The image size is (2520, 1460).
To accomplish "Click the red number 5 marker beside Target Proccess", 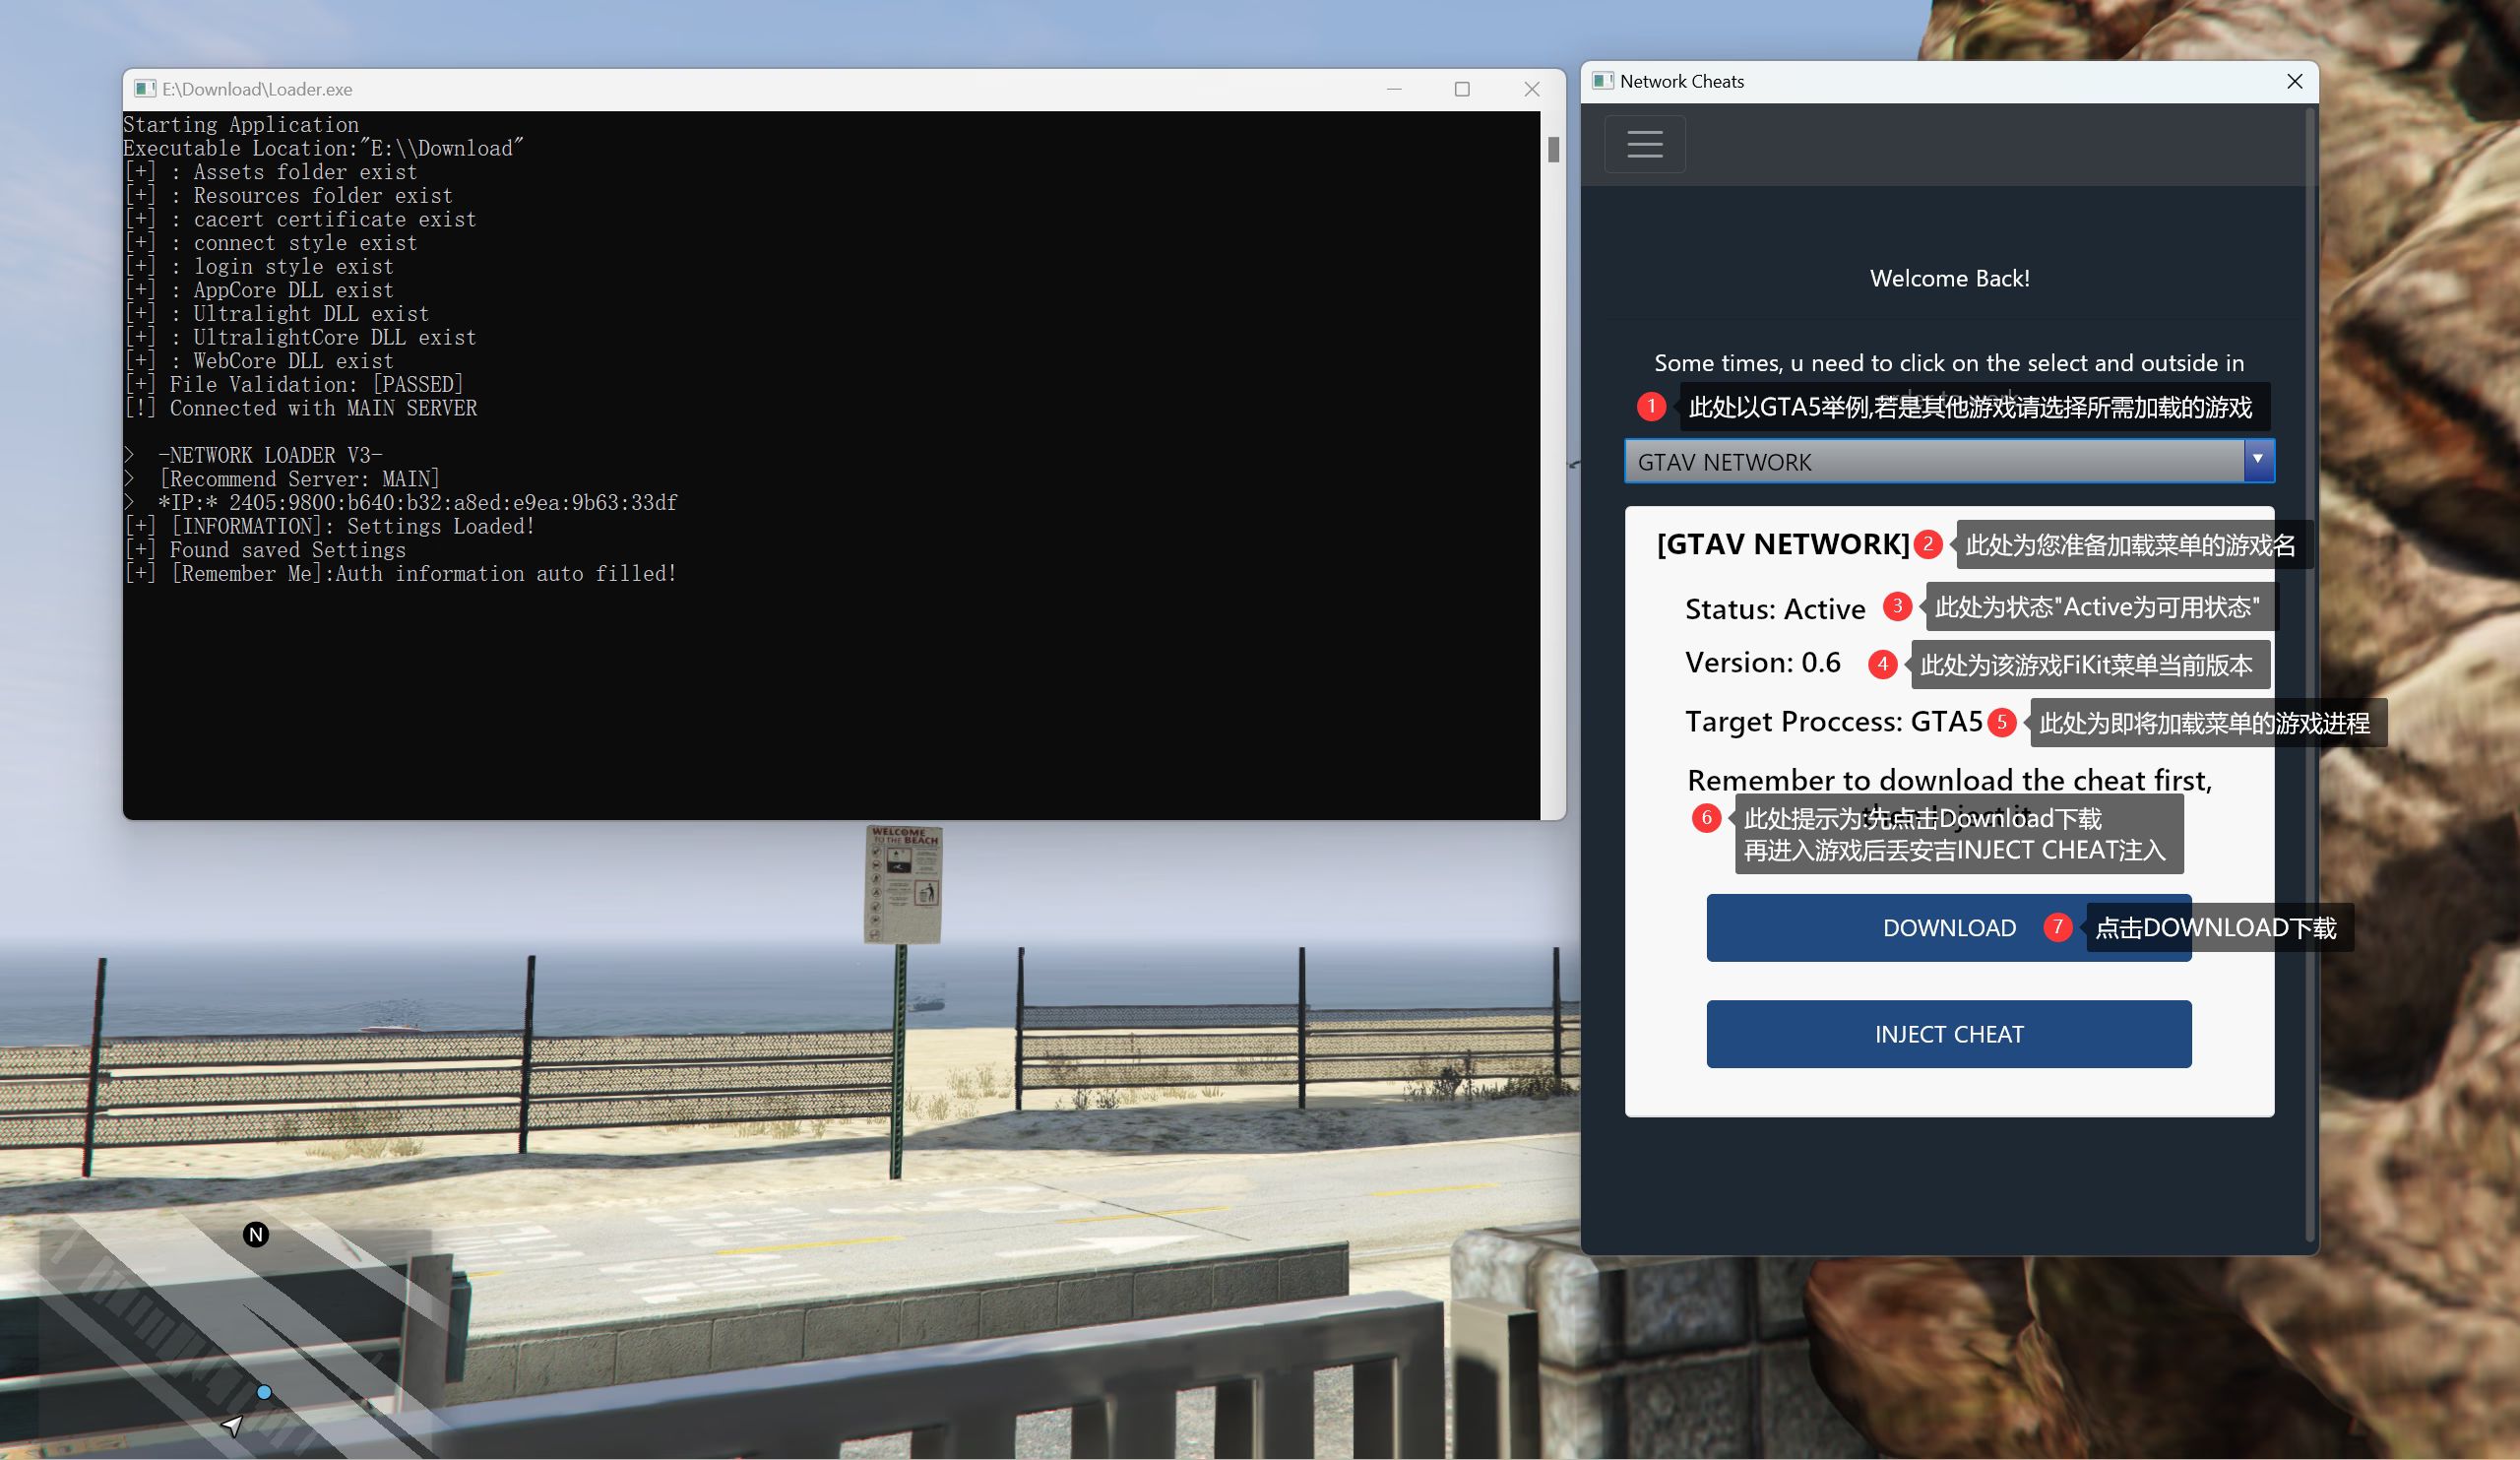I will pyautogui.click(x=2001, y=722).
